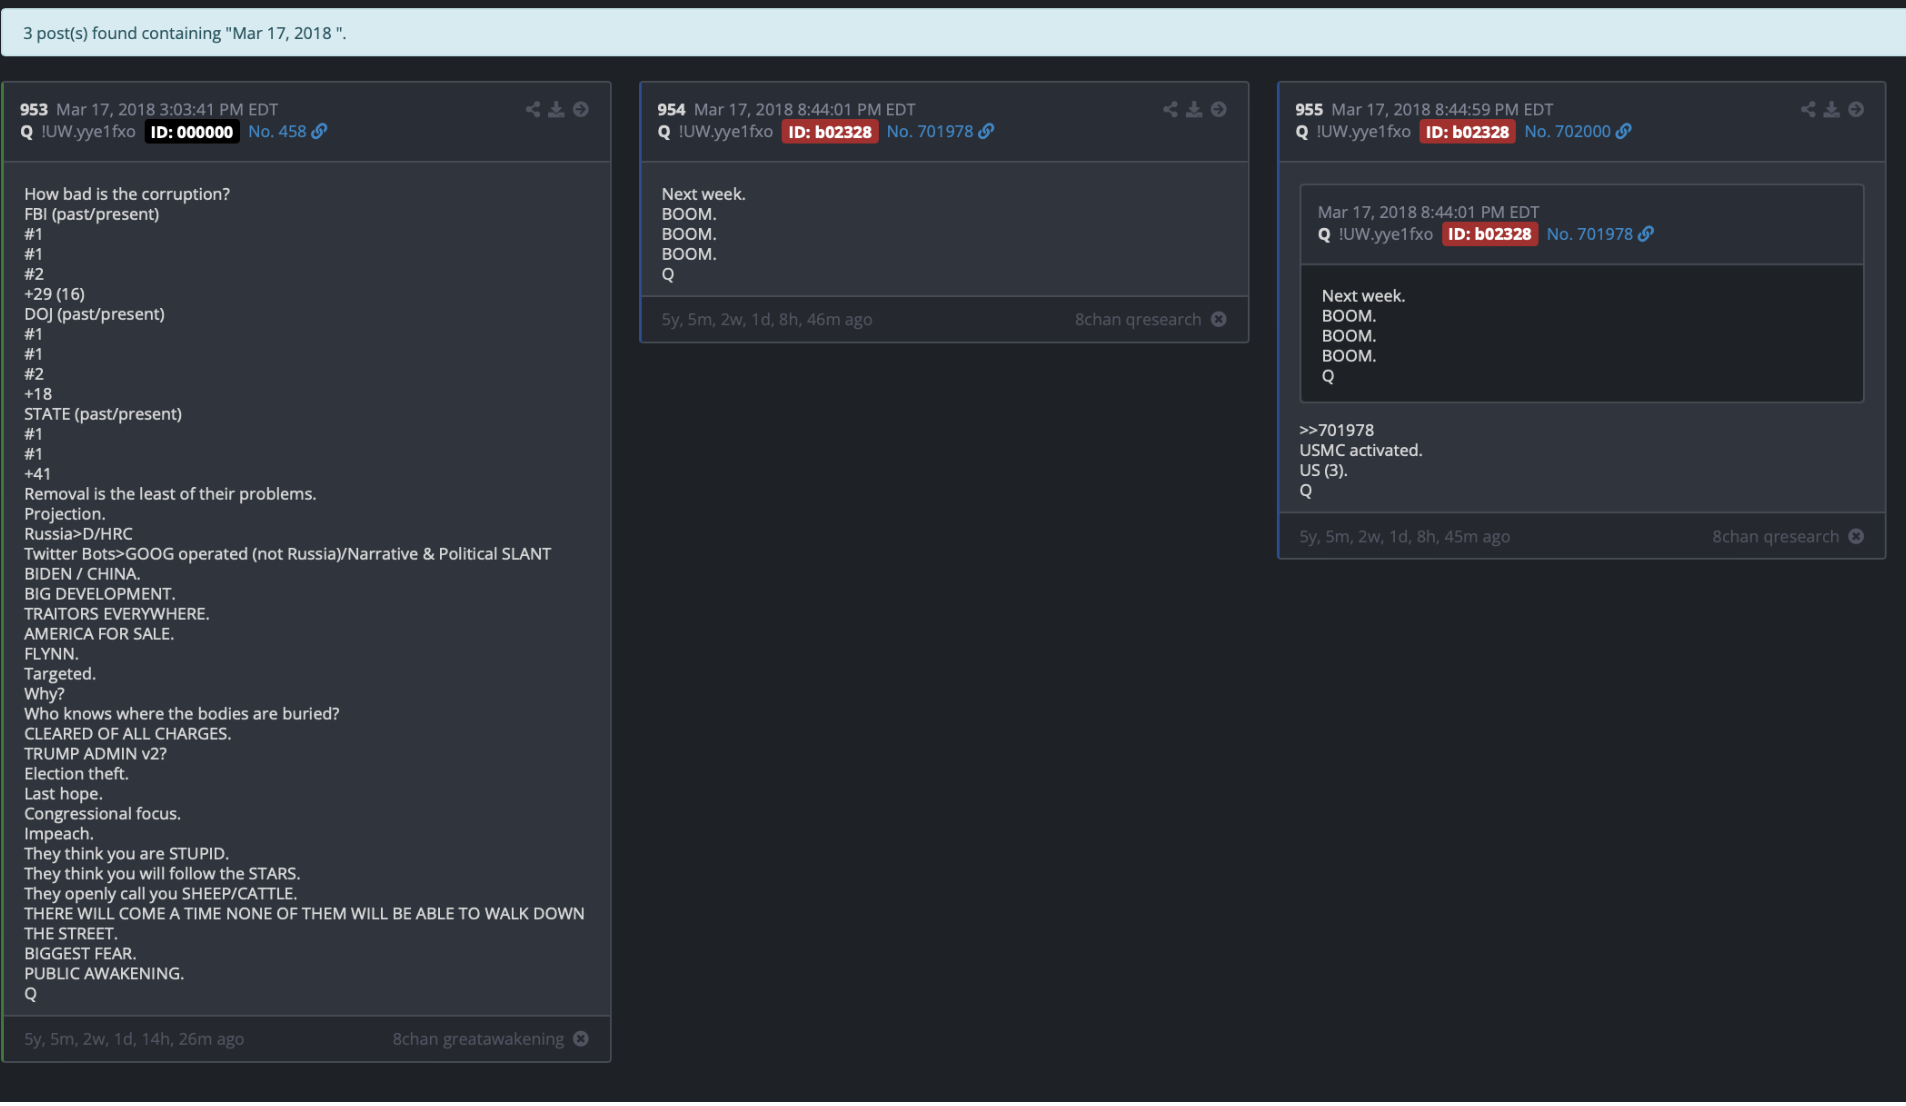The image size is (1906, 1106).
Task: Click ID: b02328 badge in post 955 header
Action: (1467, 131)
